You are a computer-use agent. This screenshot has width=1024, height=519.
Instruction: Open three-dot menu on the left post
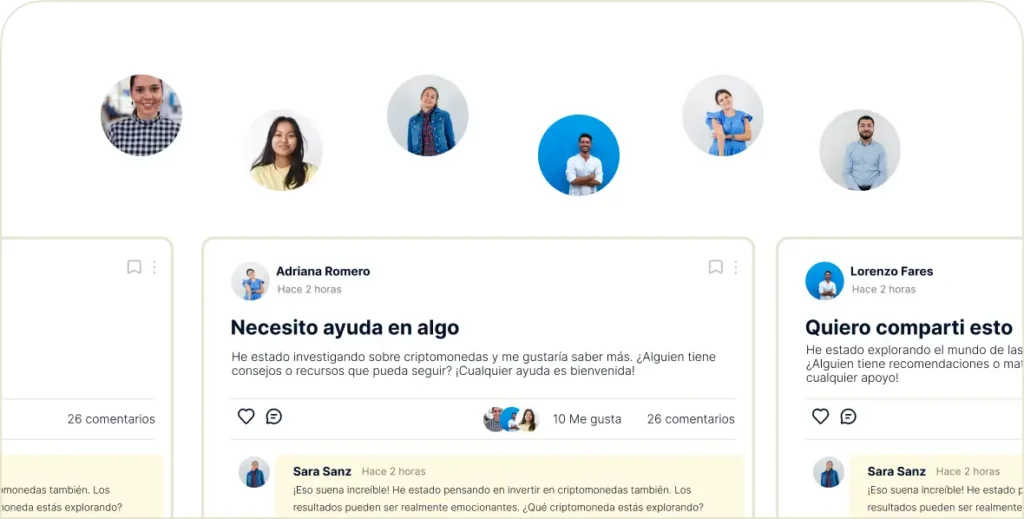[x=154, y=267]
